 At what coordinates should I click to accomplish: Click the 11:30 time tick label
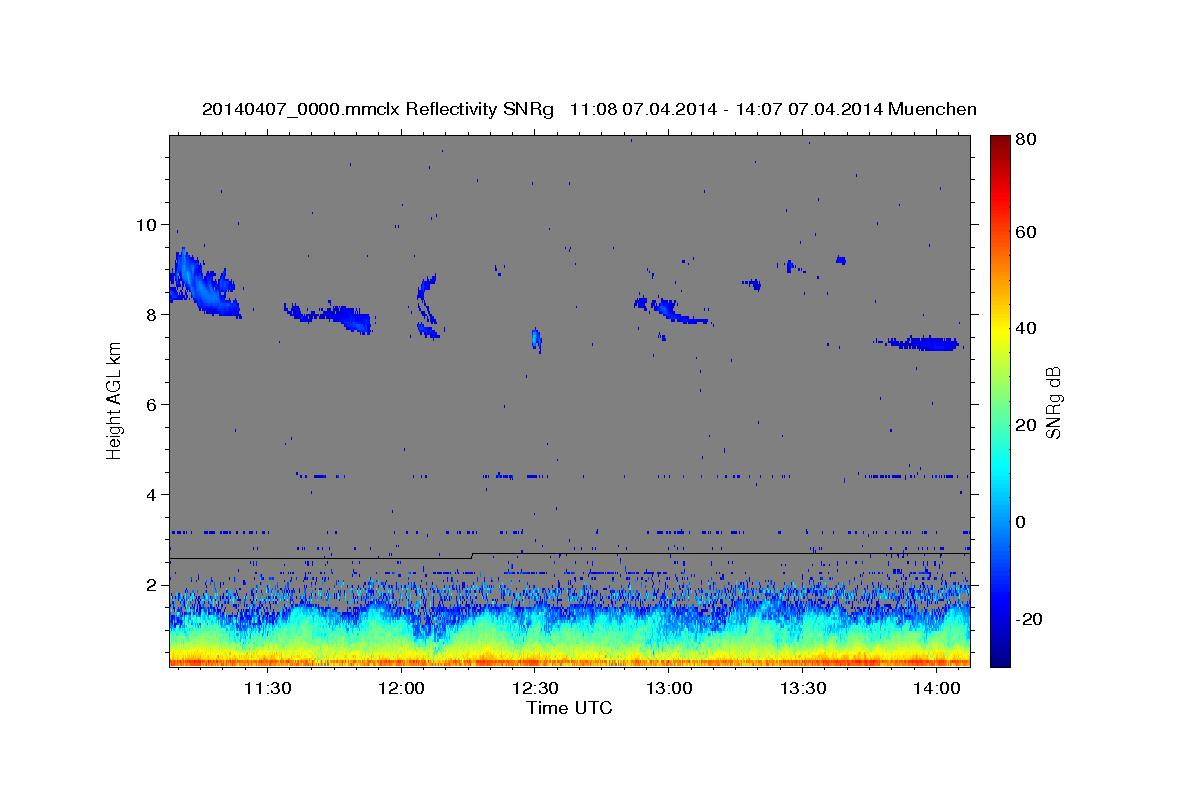(x=268, y=688)
